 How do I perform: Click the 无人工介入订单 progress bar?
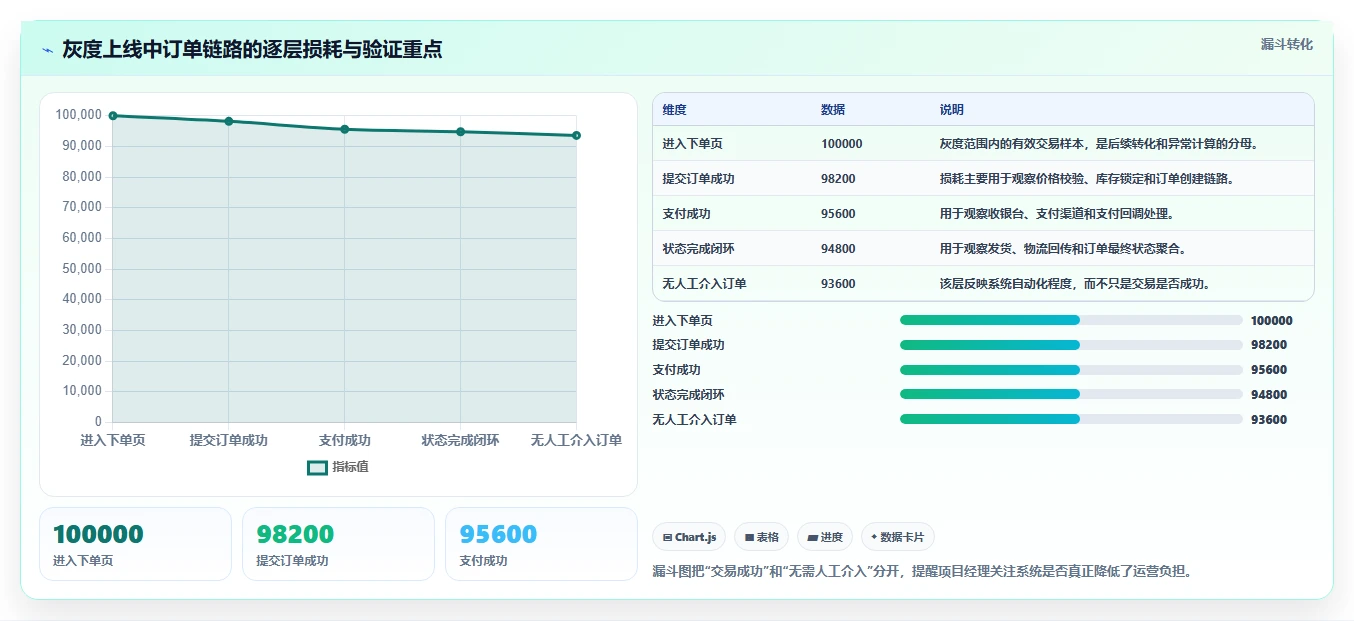tap(1071, 420)
